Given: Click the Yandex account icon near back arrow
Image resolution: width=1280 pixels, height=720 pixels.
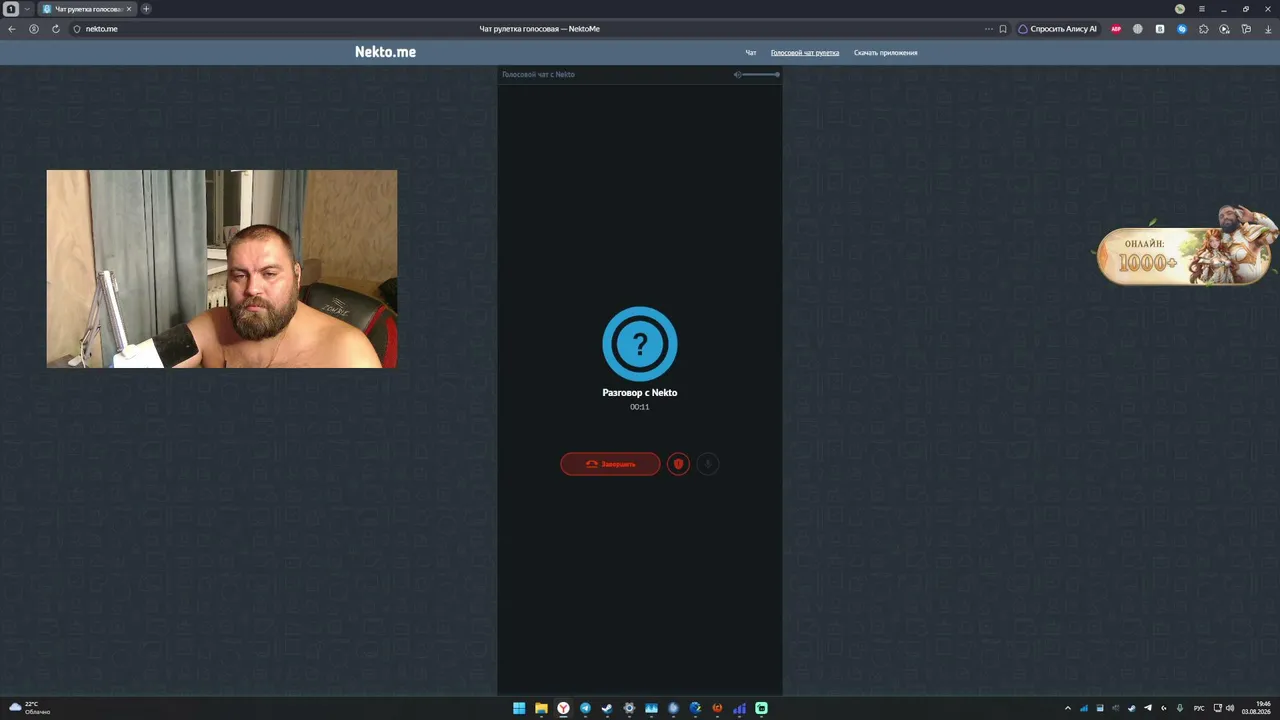Looking at the screenshot, I should (x=34, y=29).
